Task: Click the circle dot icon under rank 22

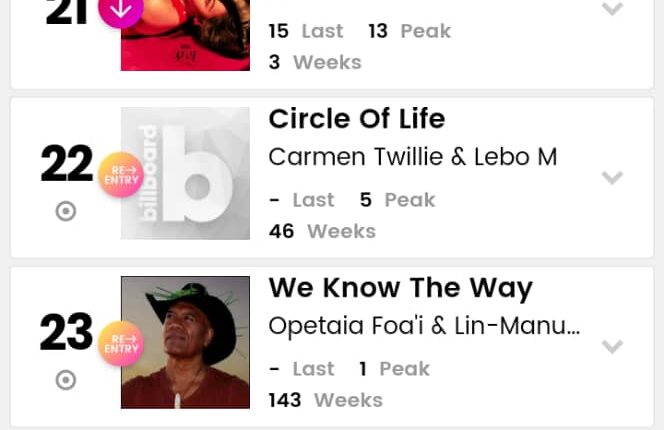Action: tap(66, 211)
